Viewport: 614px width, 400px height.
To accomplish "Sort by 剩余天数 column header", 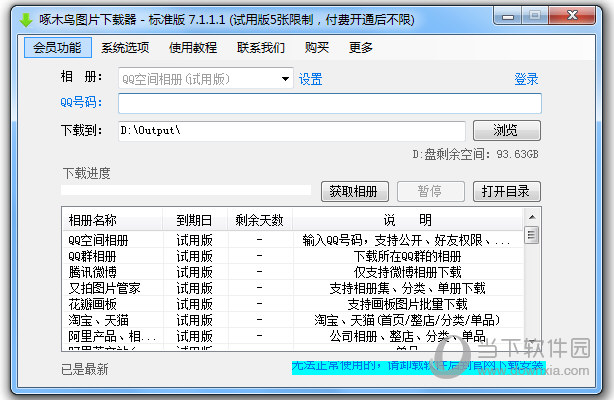I will (x=260, y=220).
